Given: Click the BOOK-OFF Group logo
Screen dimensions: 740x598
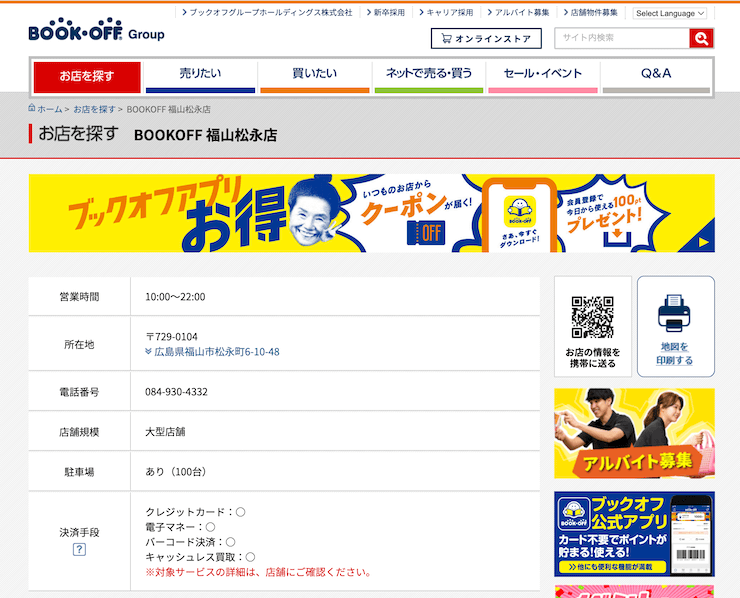Looking at the screenshot, I should point(96,30).
